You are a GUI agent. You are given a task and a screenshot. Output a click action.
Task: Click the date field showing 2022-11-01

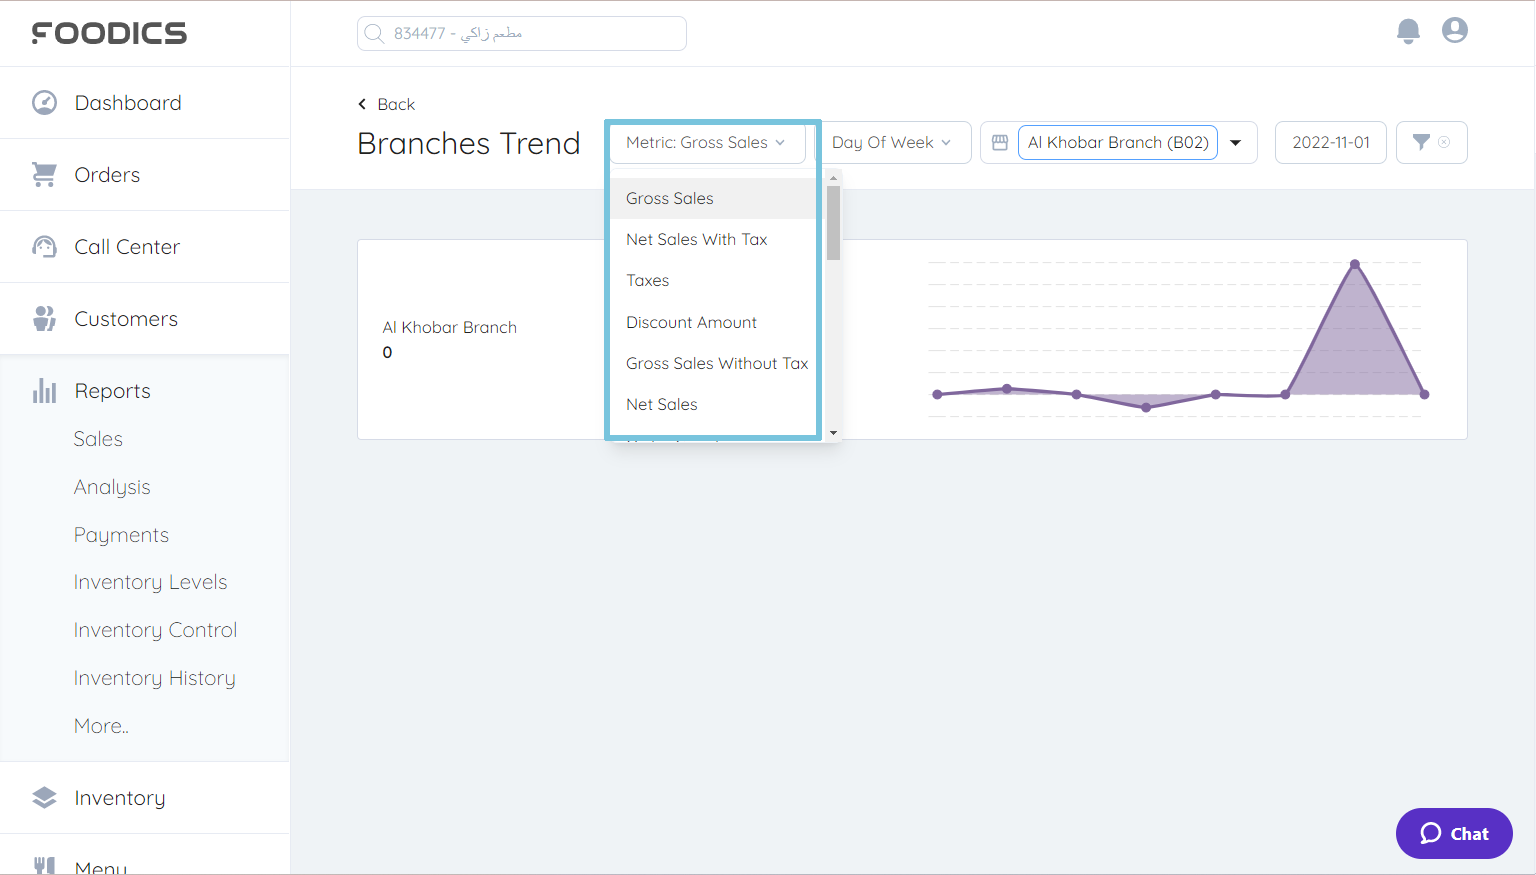click(1330, 142)
